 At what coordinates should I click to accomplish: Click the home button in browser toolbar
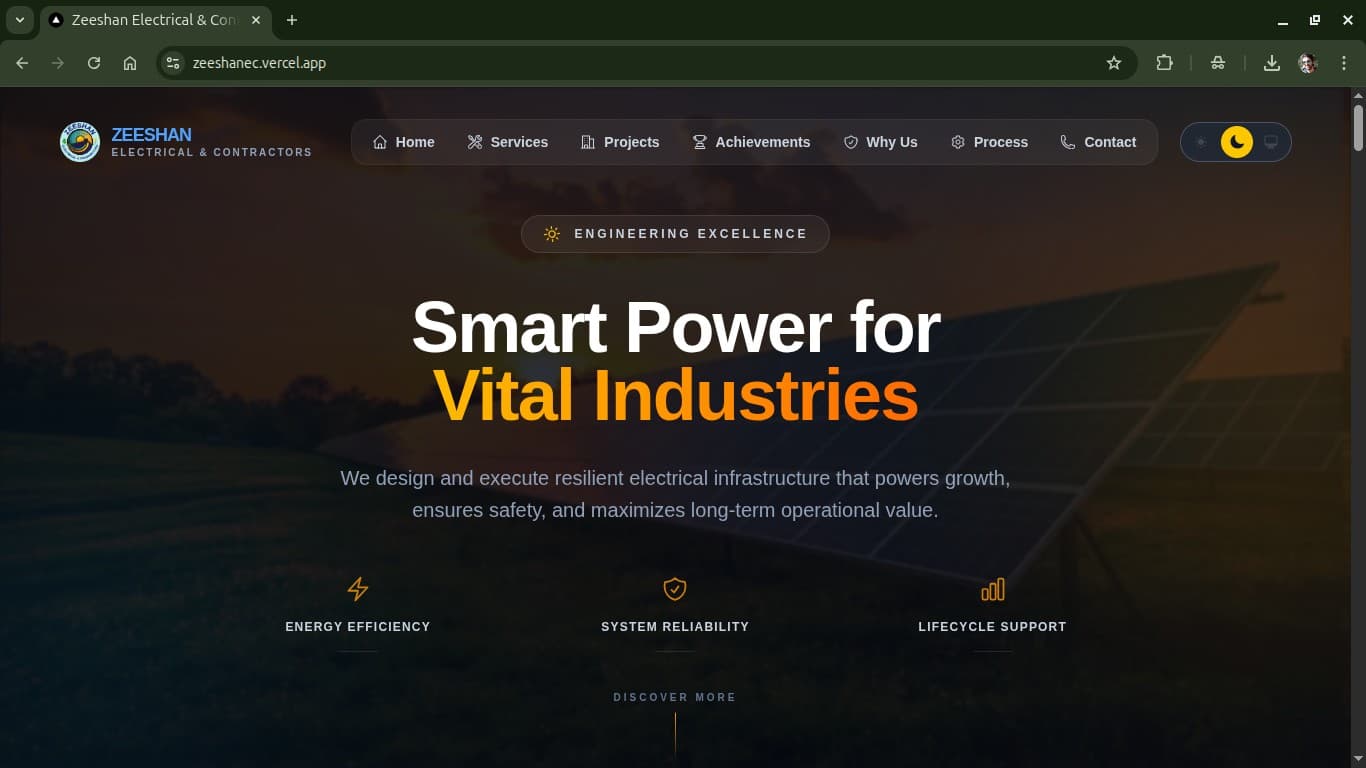130,63
